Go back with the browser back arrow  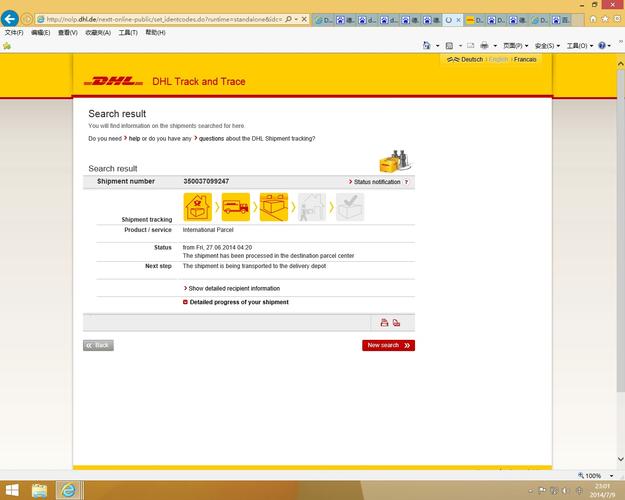pyautogui.click(x=10, y=18)
